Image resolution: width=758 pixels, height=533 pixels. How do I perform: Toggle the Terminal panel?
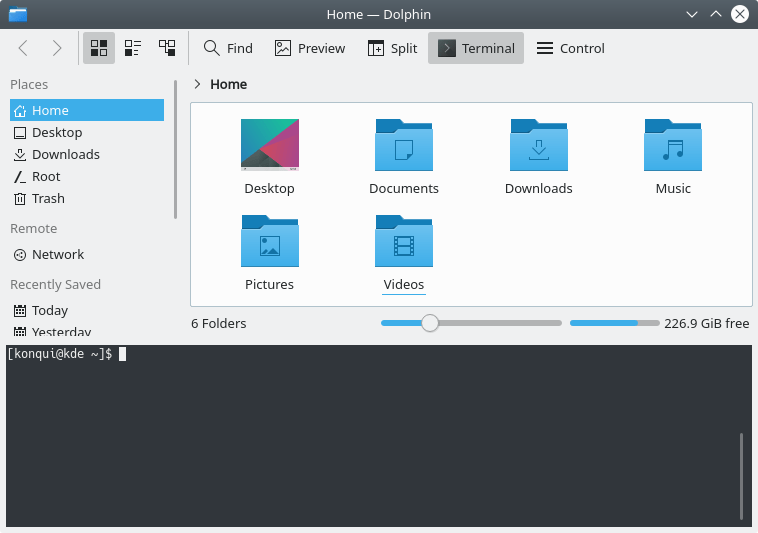click(x=476, y=48)
